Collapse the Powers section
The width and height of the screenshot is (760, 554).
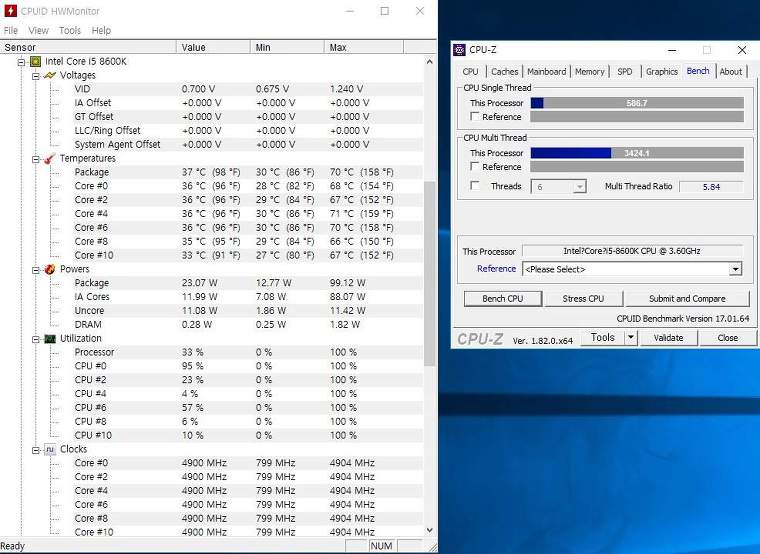(35, 270)
